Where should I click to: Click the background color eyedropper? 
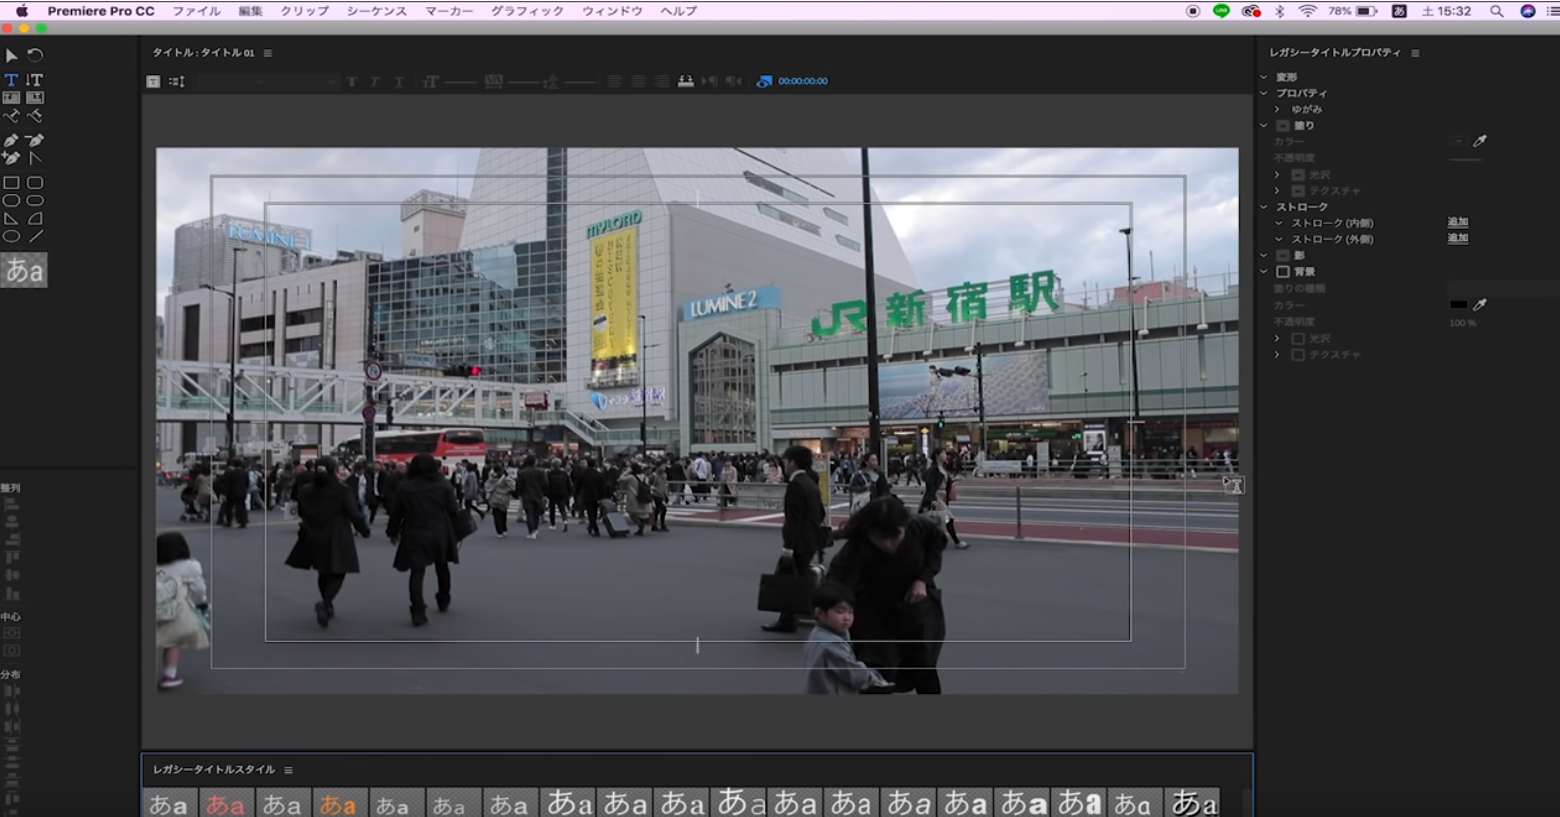(1480, 304)
